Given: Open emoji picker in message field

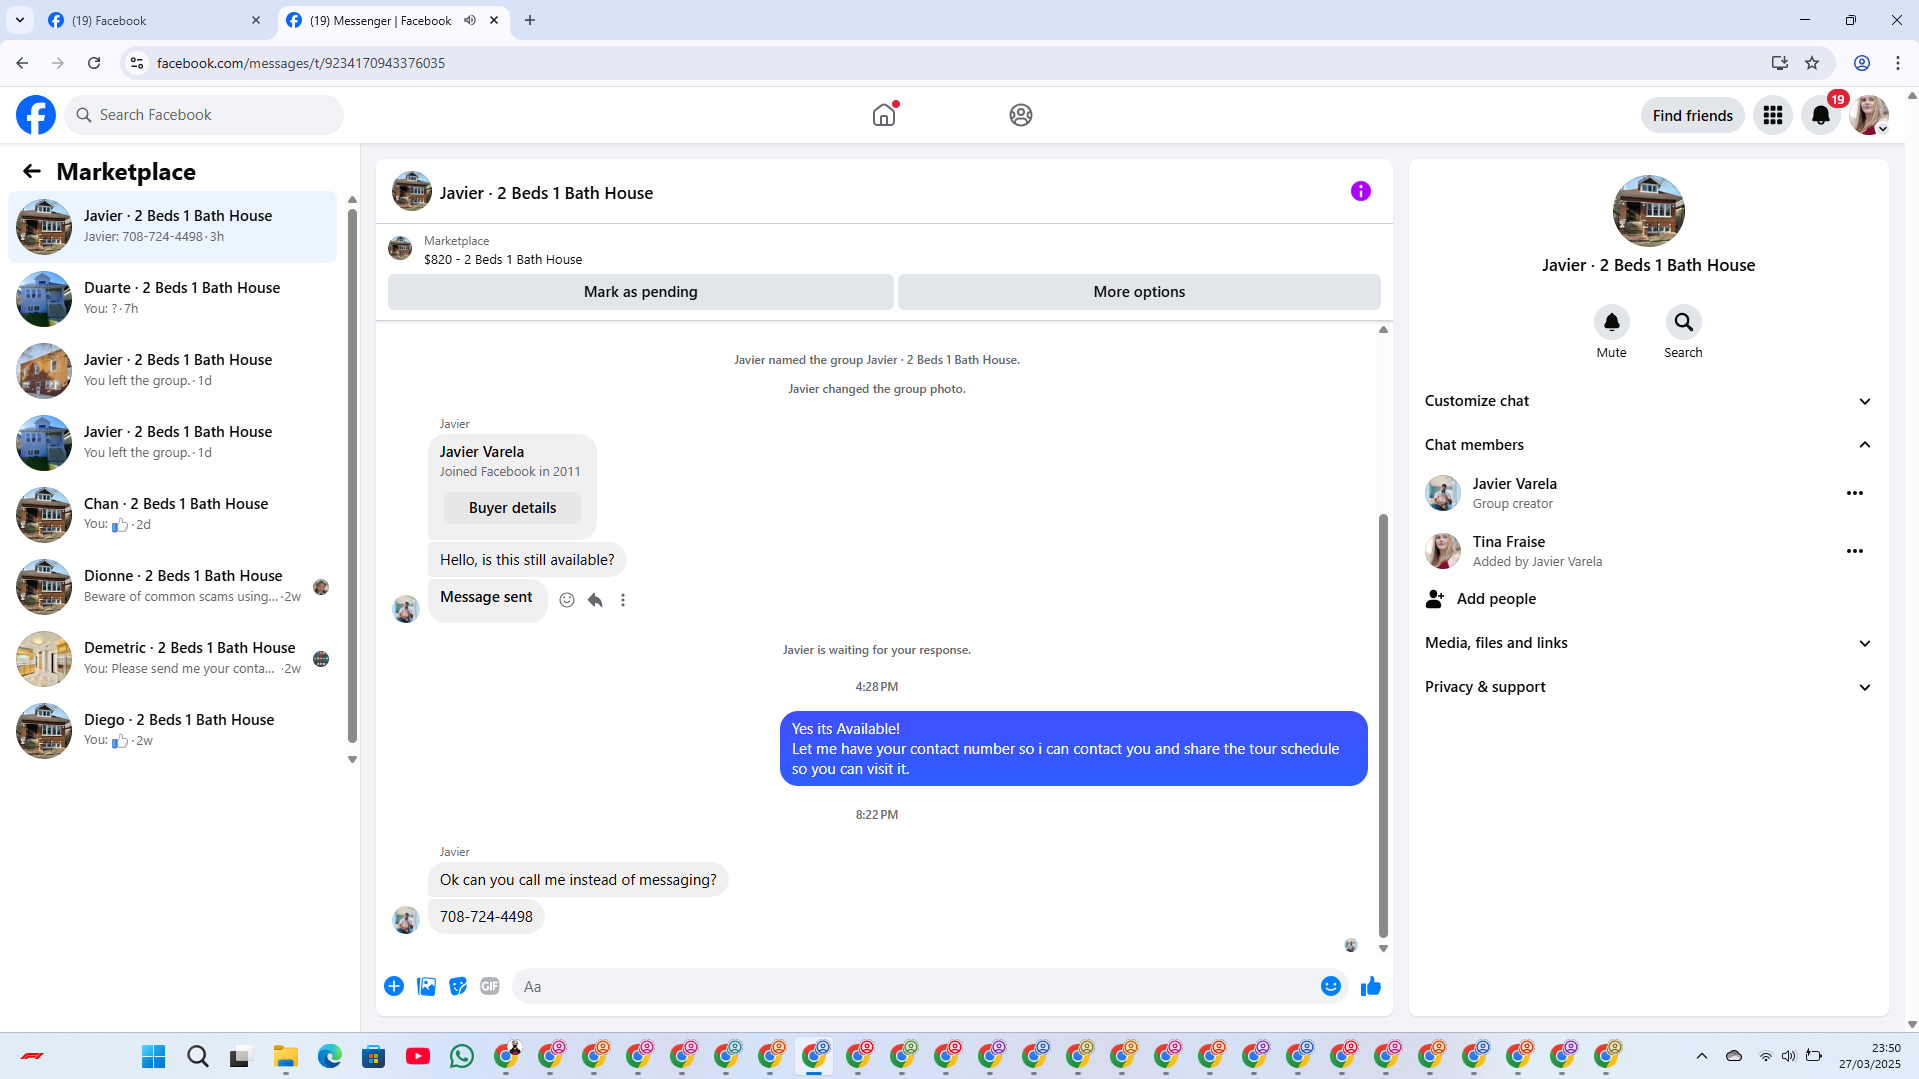Looking at the screenshot, I should (1330, 986).
